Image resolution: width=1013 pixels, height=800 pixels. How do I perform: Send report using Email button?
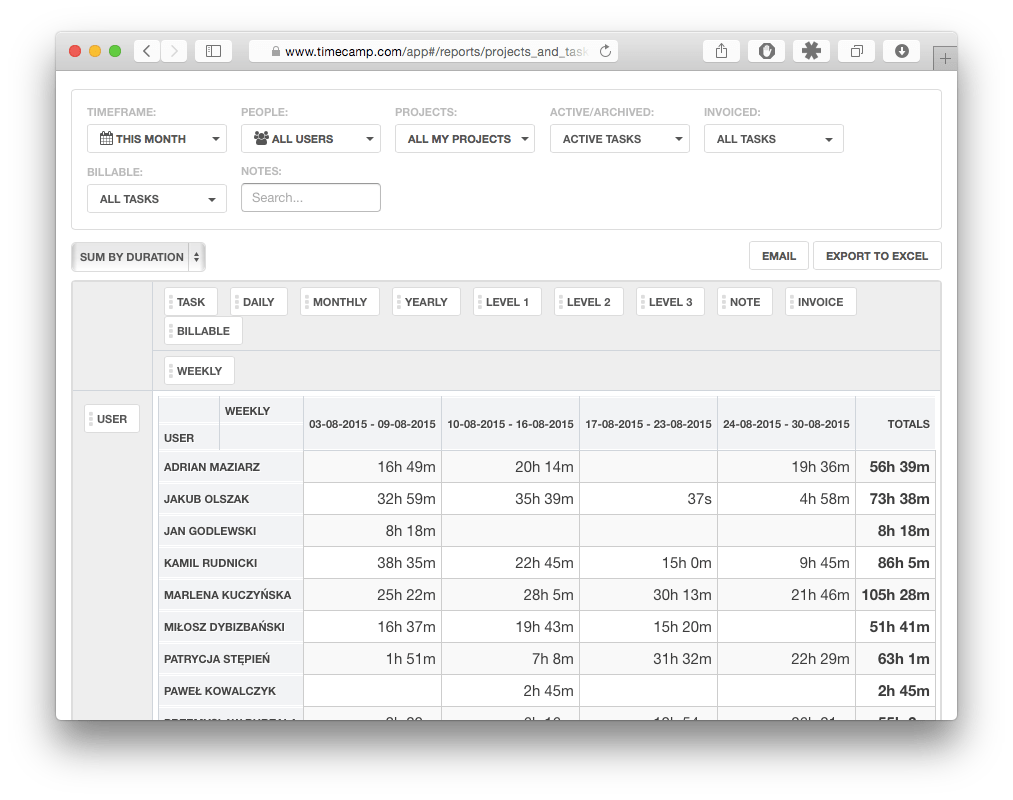[778, 256]
